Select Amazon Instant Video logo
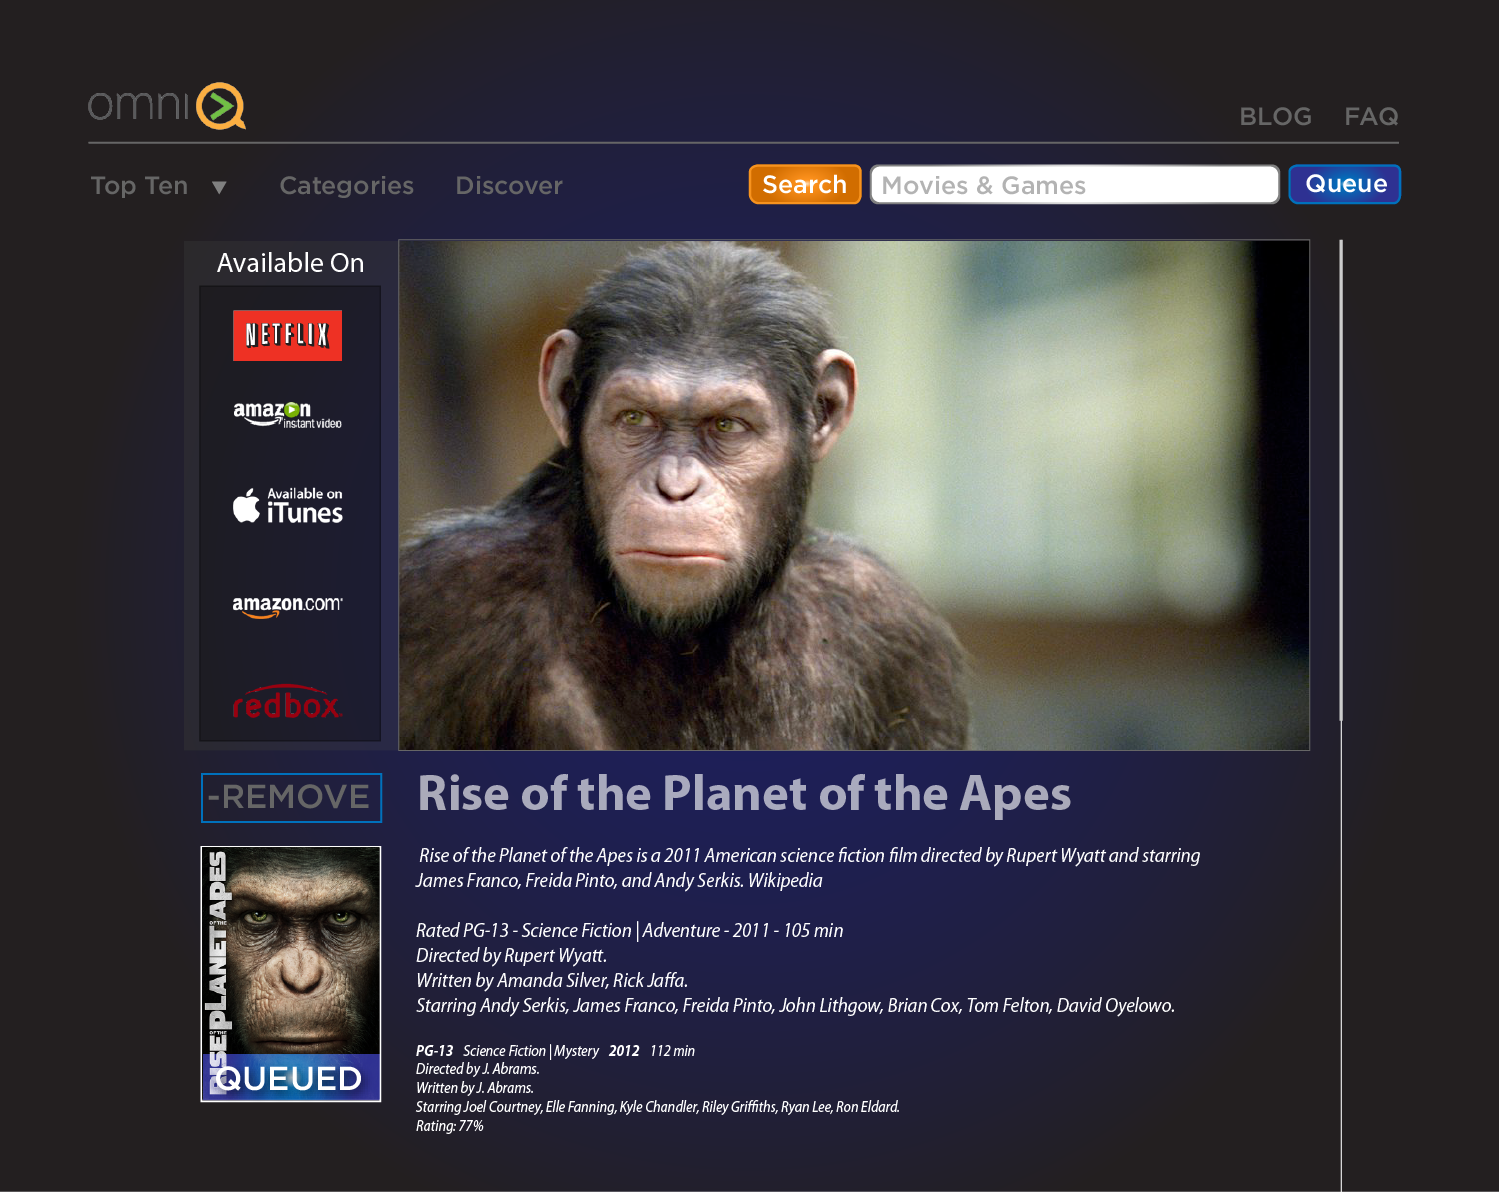 [x=287, y=415]
